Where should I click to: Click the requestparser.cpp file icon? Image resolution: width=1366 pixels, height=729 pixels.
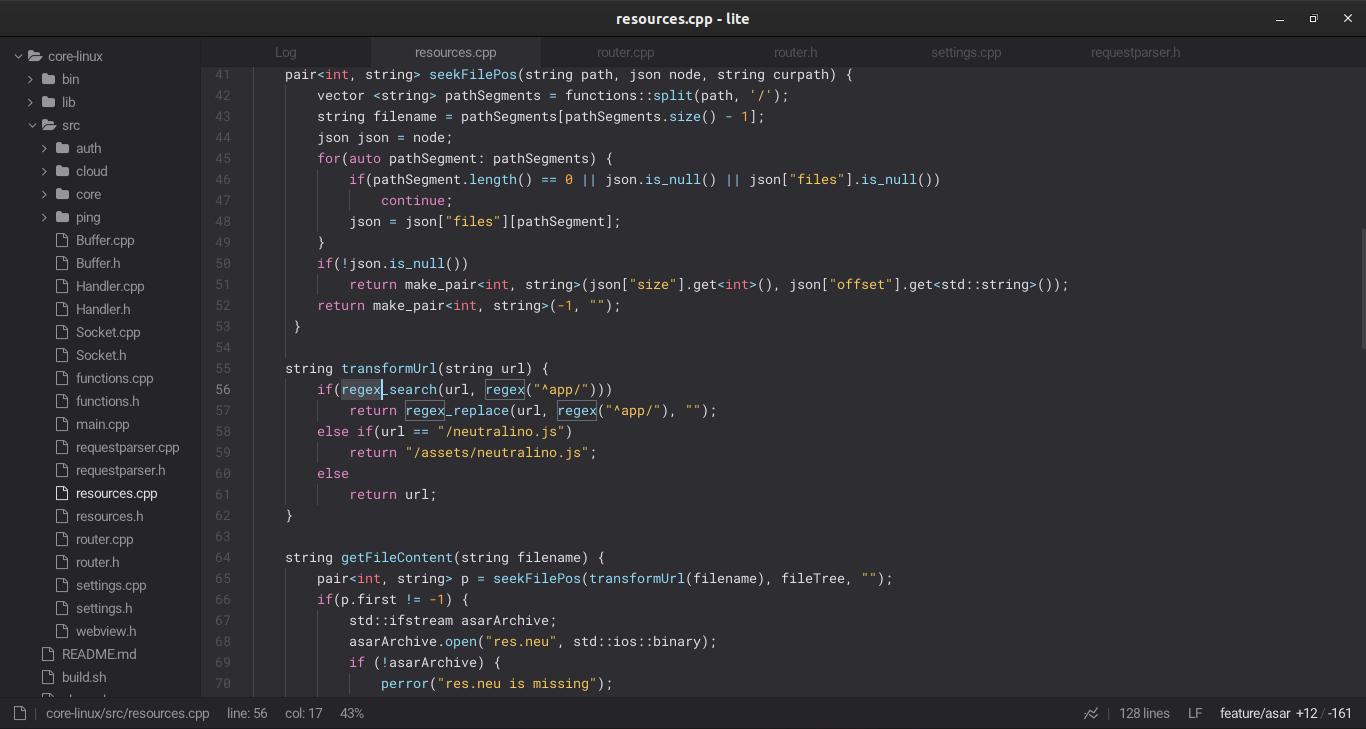pos(61,447)
